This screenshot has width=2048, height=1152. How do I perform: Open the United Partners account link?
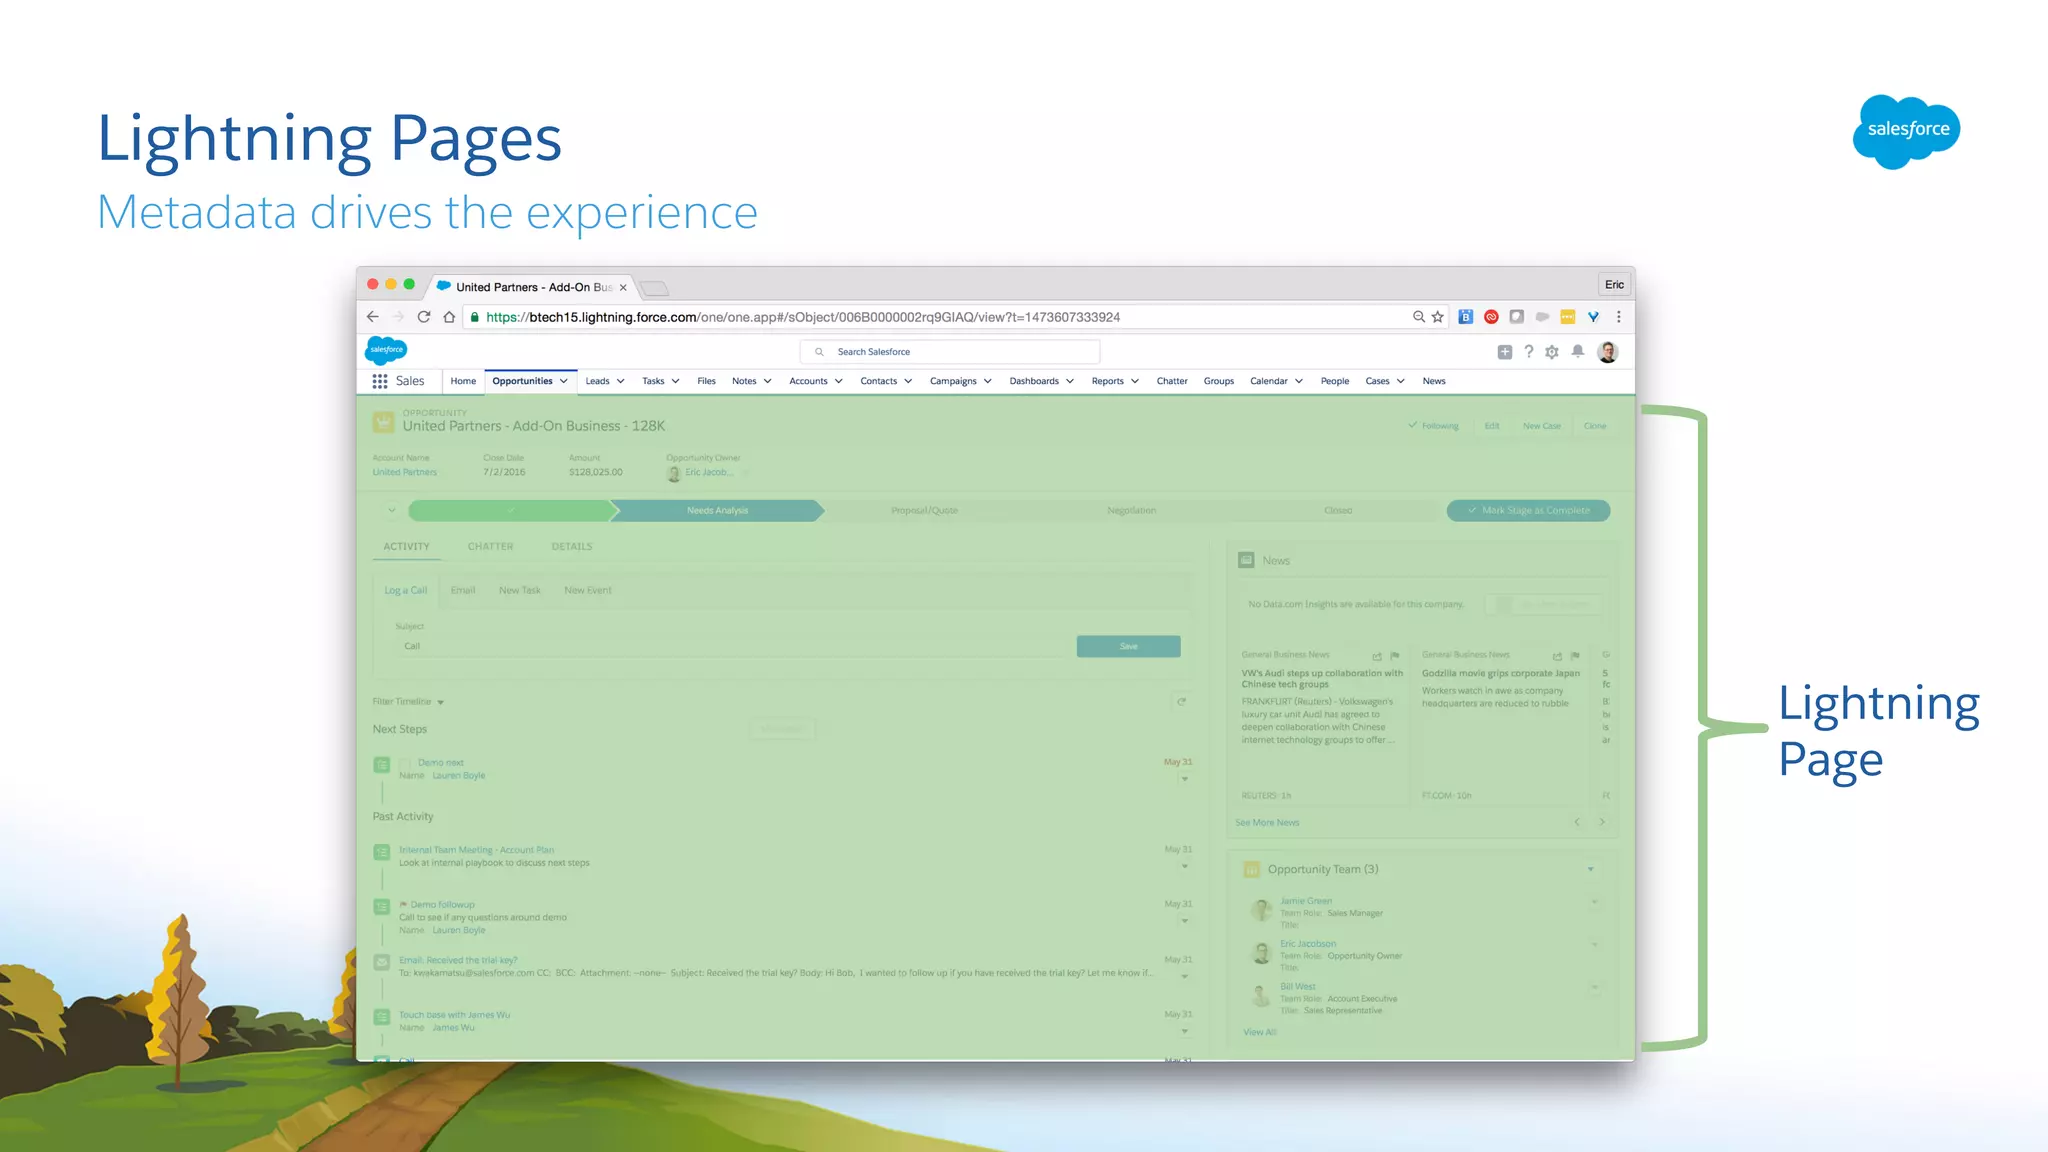coord(404,472)
